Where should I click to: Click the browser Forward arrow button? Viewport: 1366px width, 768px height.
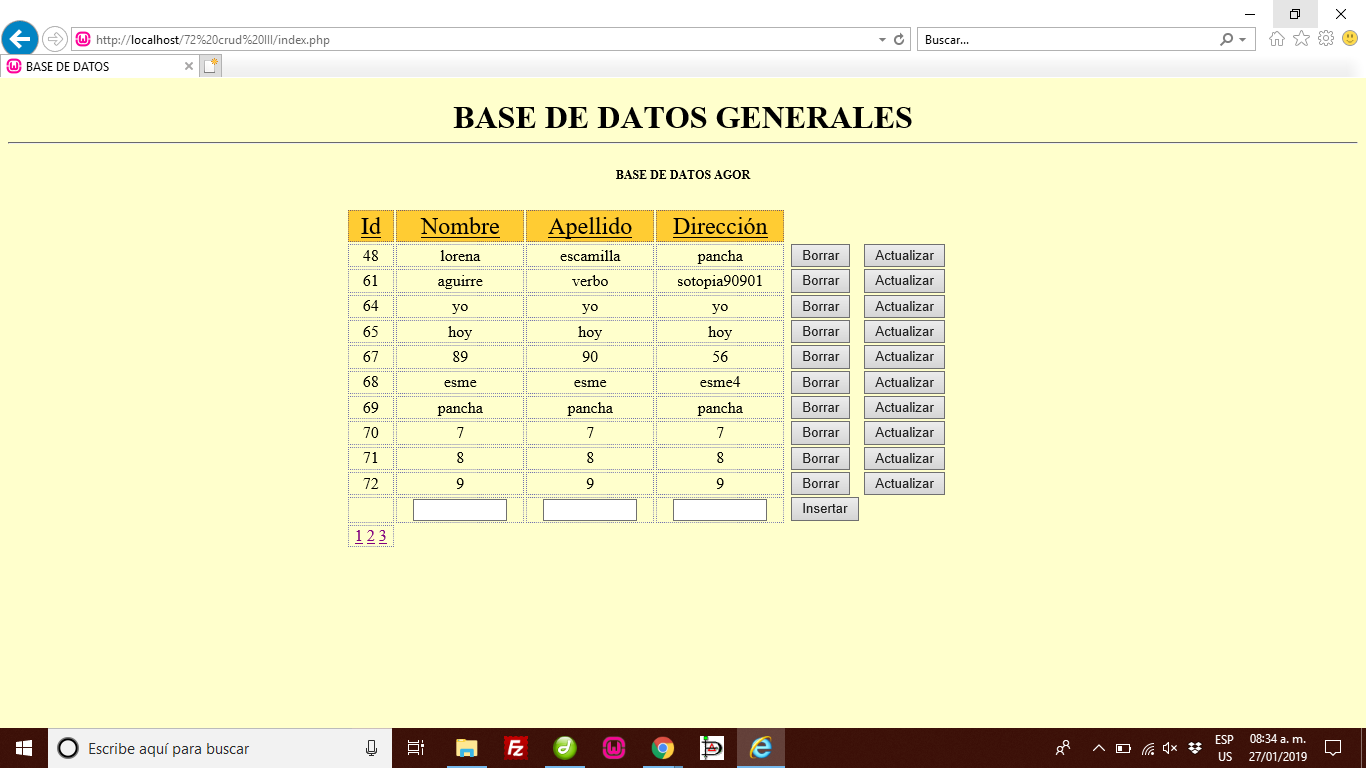(55, 39)
